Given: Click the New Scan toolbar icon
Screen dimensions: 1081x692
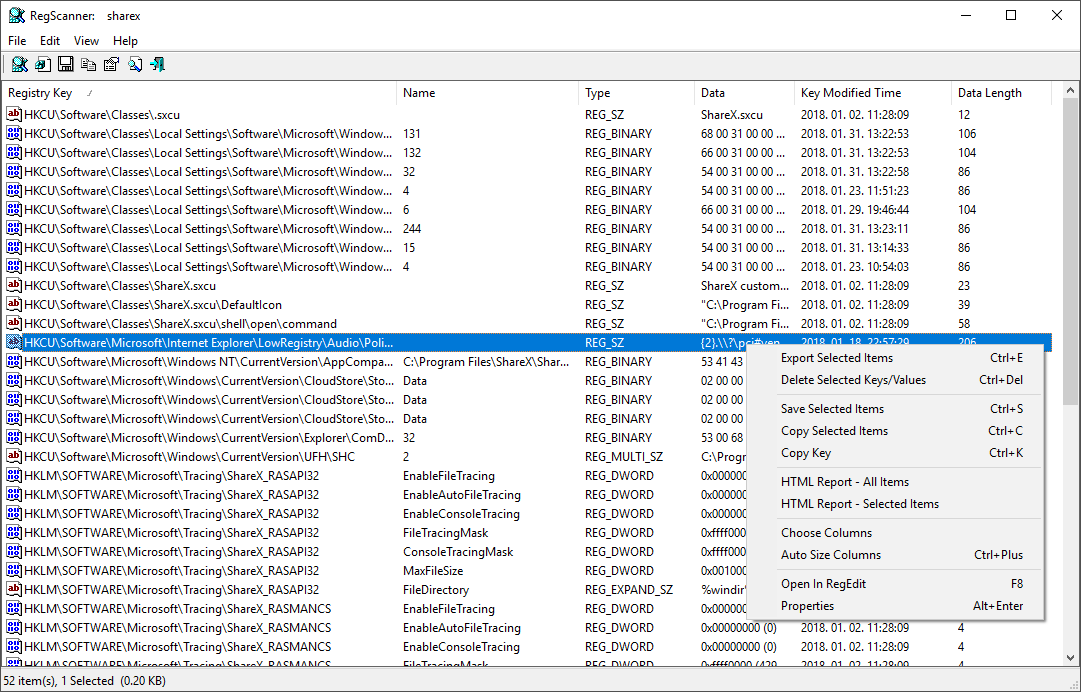Looking at the screenshot, I should (19, 65).
